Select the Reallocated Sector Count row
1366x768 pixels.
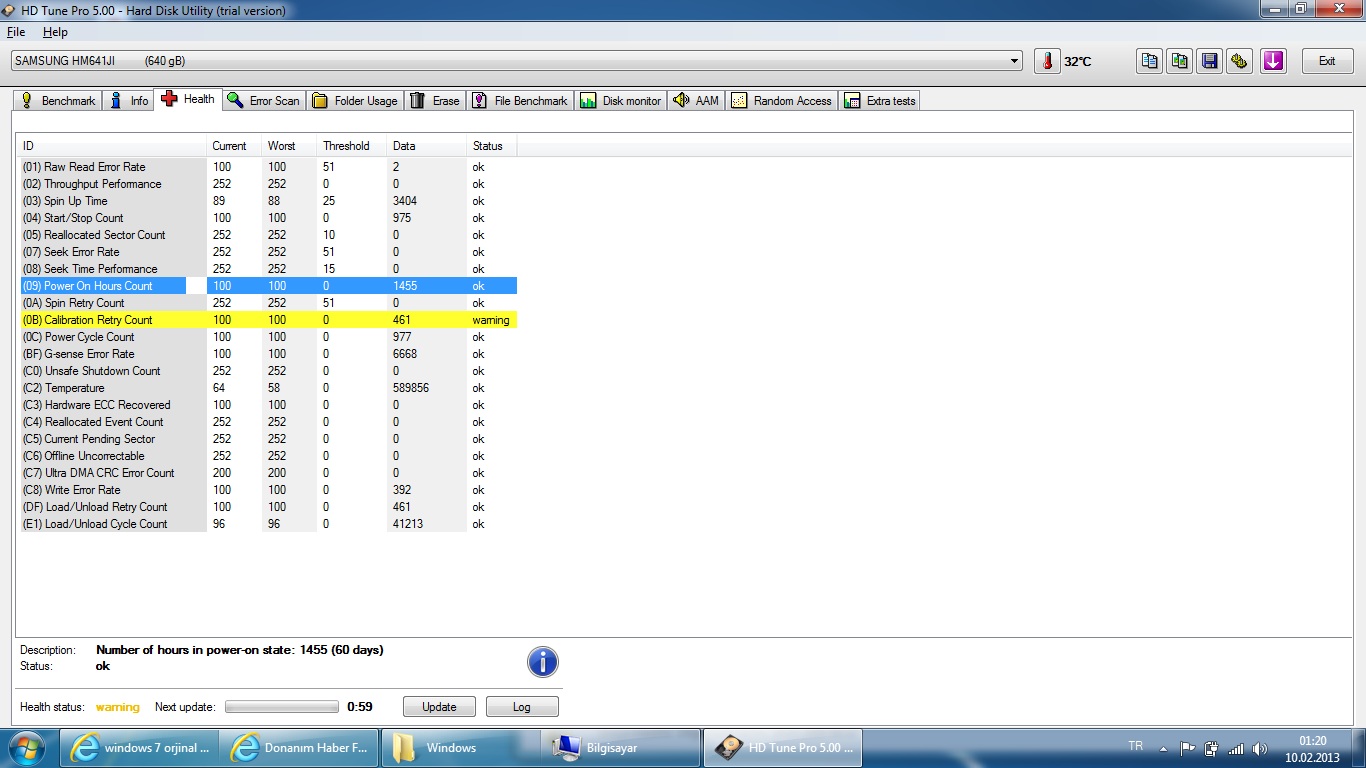tap(268, 235)
